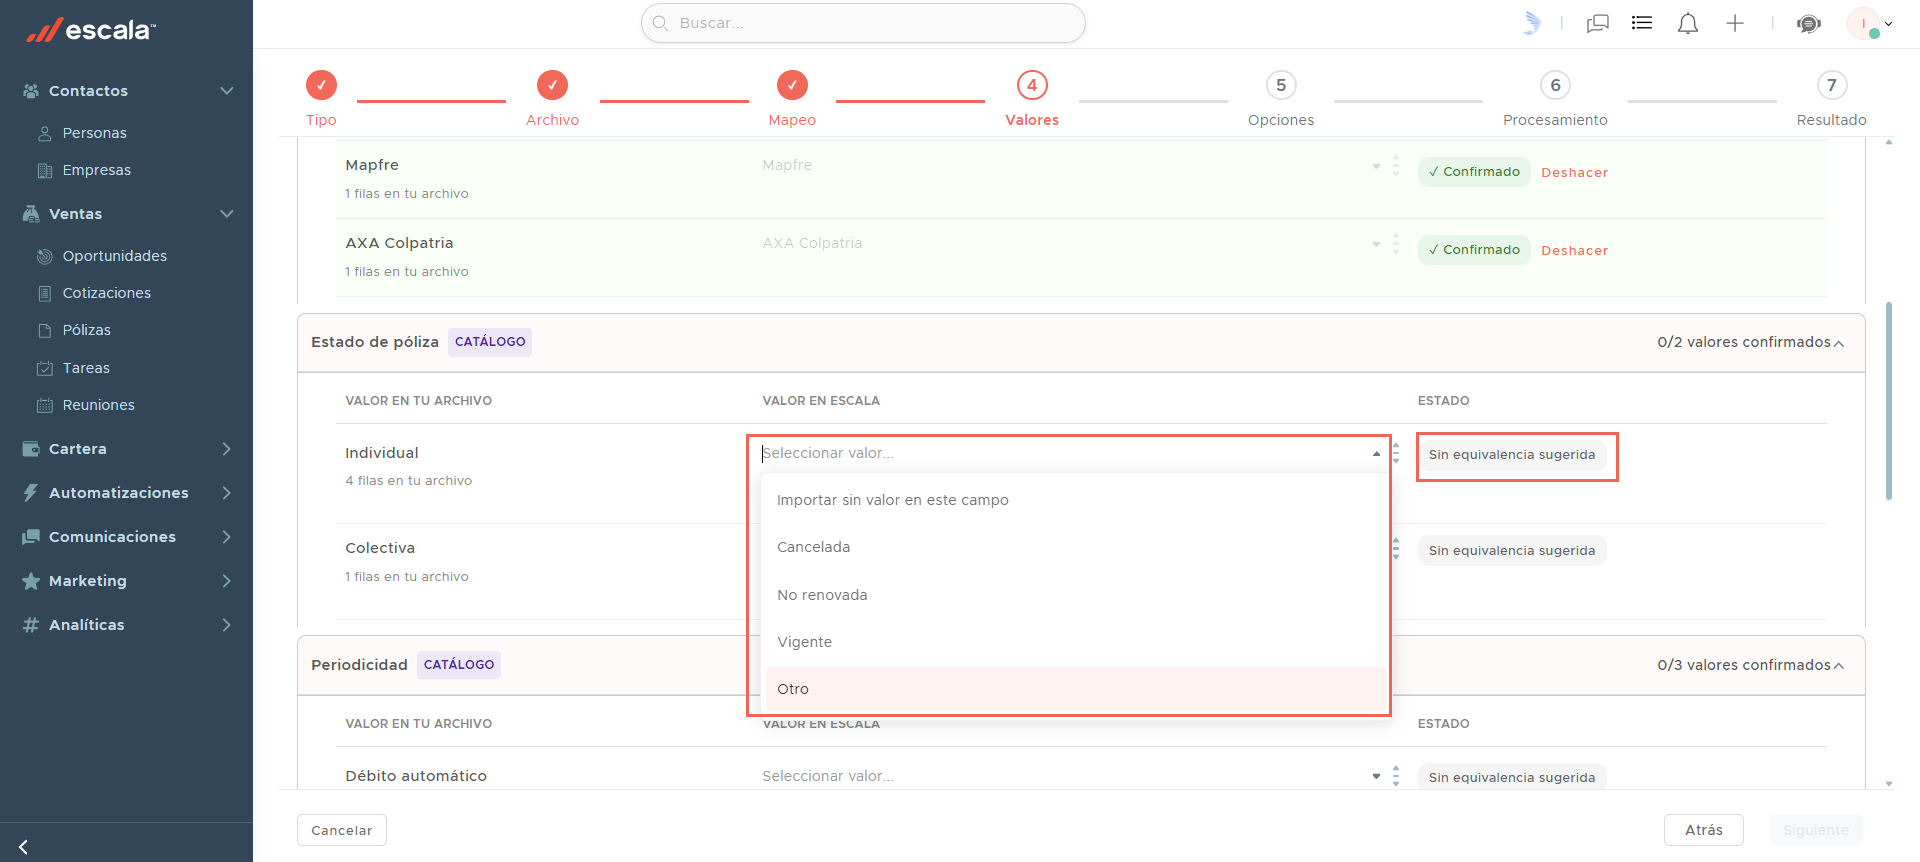Open the Personas icon in sidebar
This screenshot has height=862, width=1920.
pyautogui.click(x=45, y=133)
